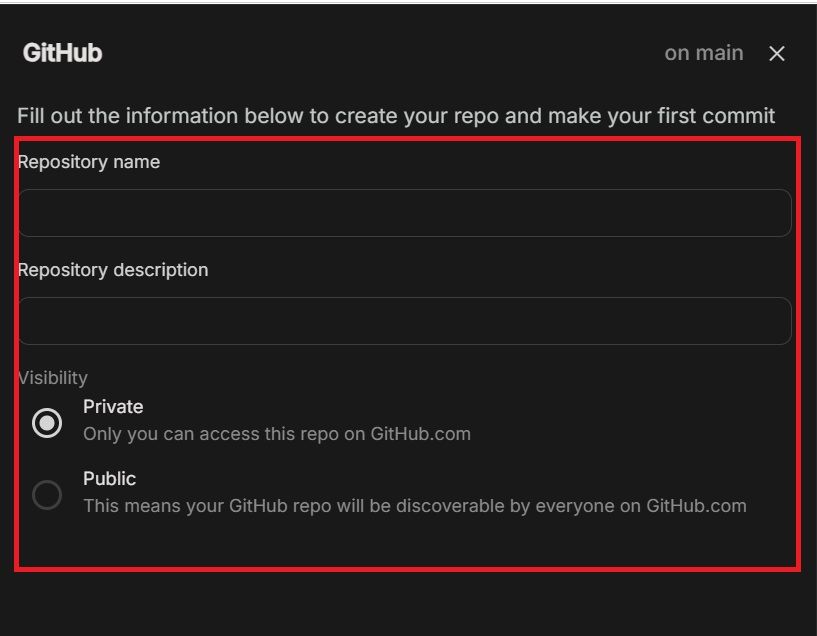This screenshot has width=817, height=636.
Task: Click the 'Repository name' field label
Action: point(89,162)
